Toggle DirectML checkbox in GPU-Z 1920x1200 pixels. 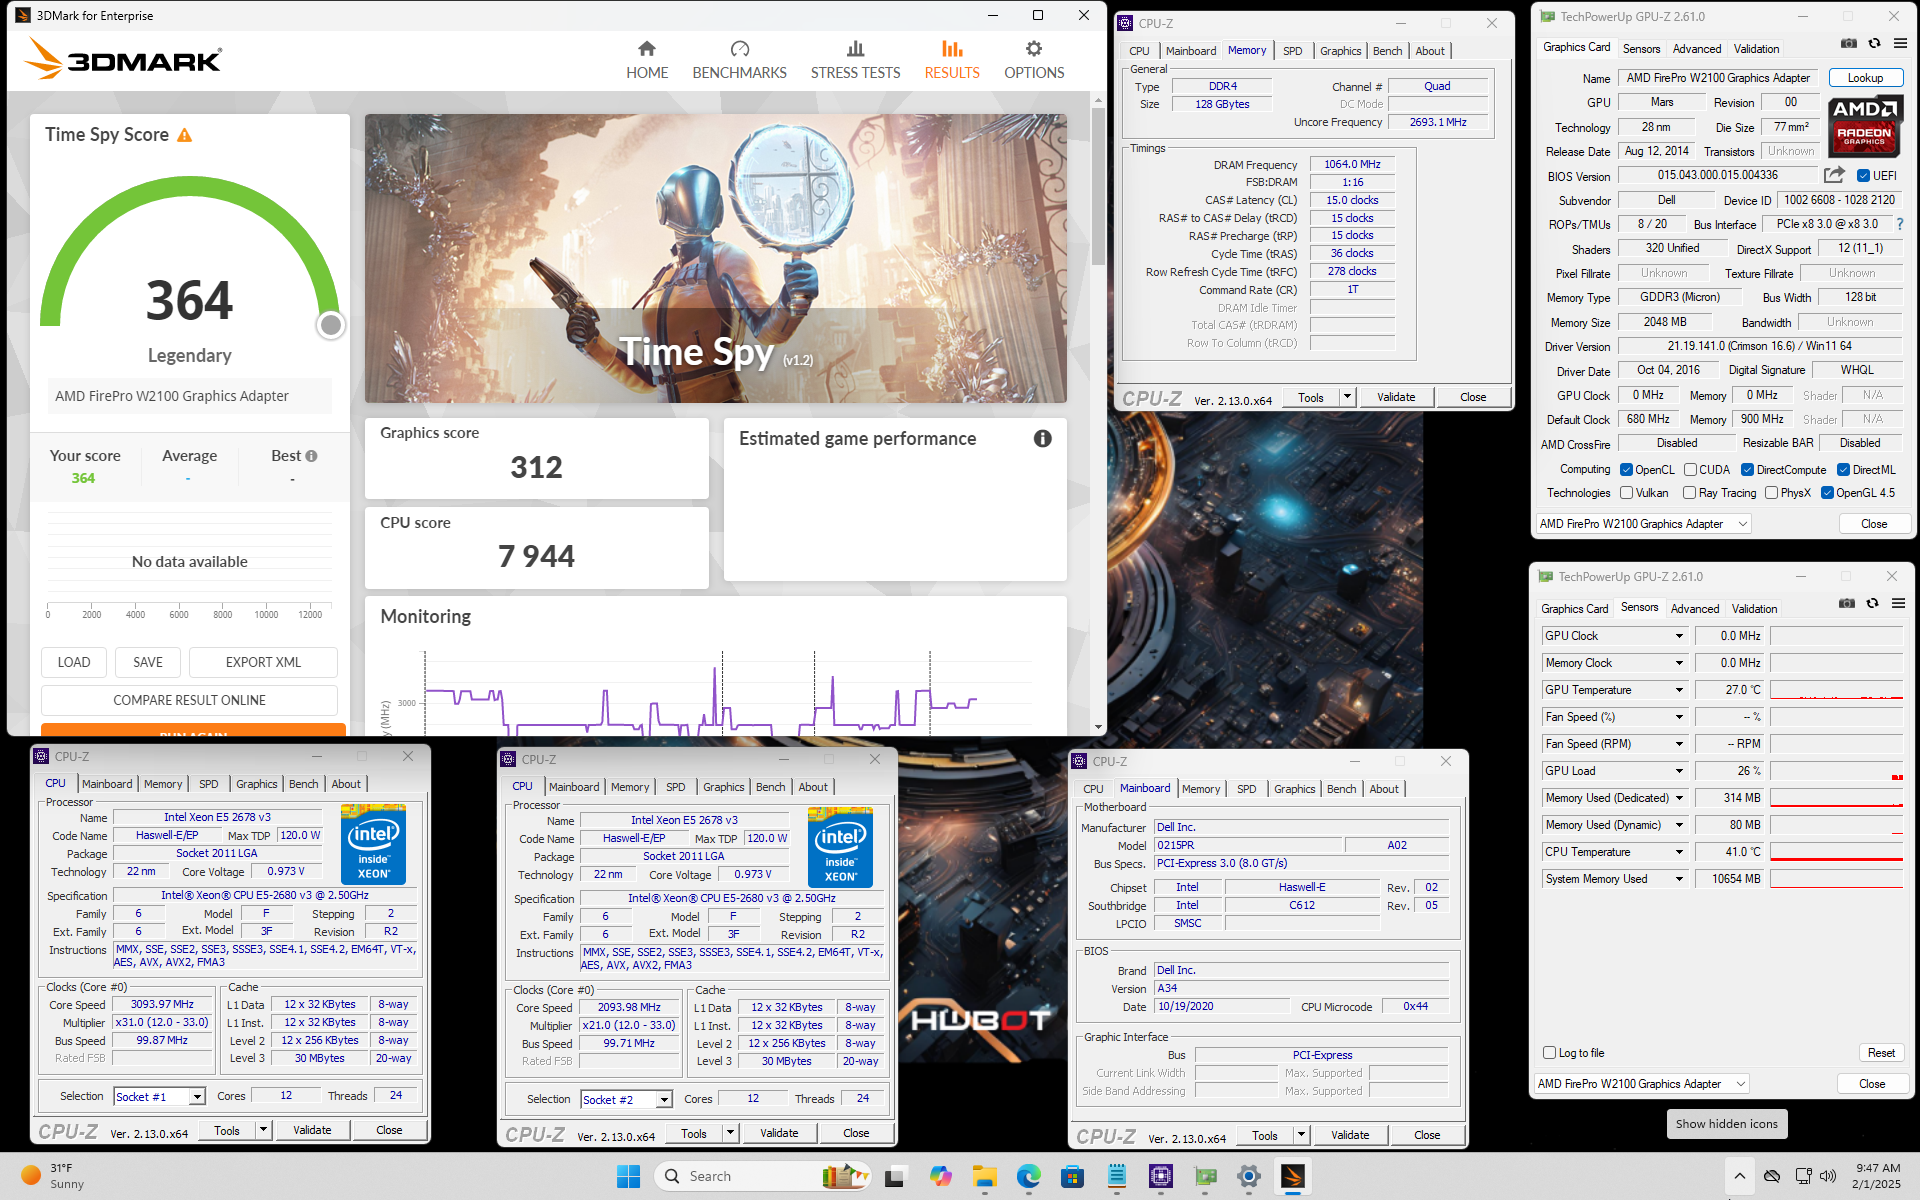pyautogui.click(x=1843, y=470)
